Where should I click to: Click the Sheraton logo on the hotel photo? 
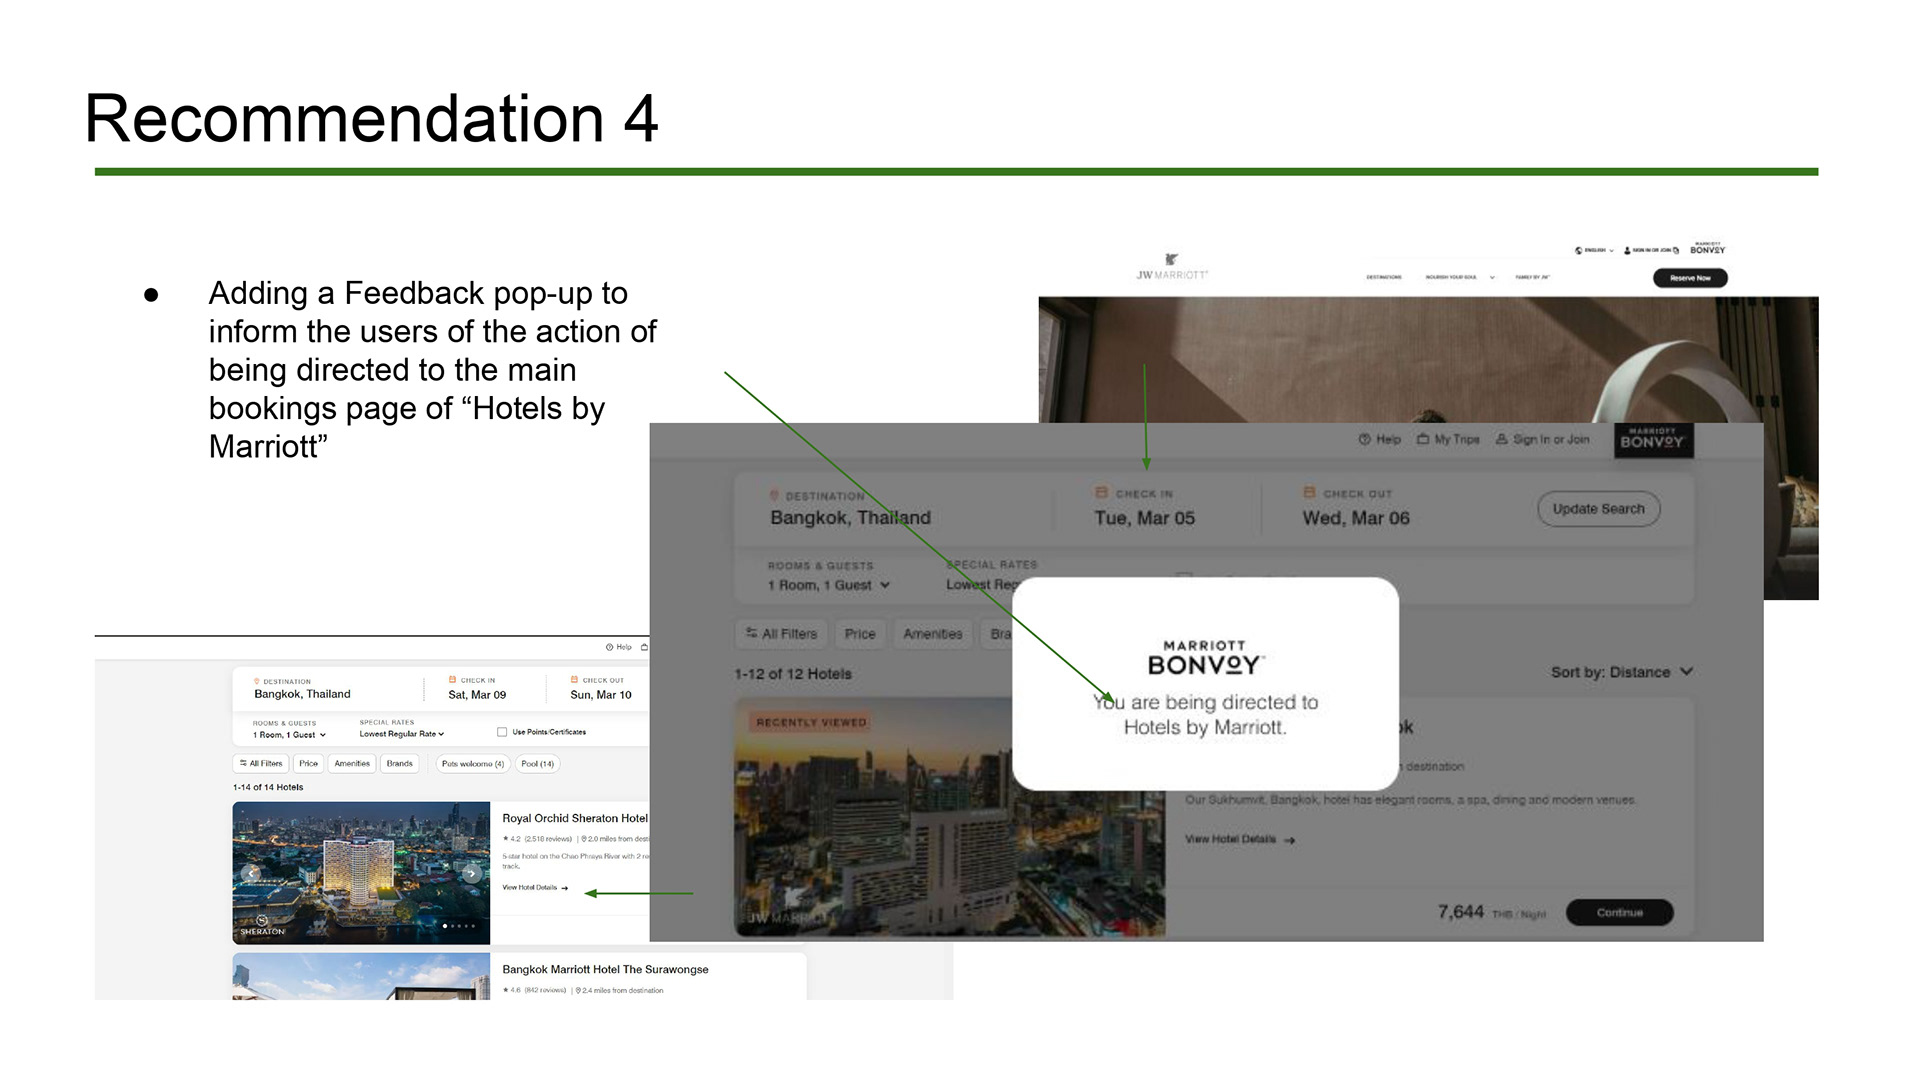click(x=262, y=926)
